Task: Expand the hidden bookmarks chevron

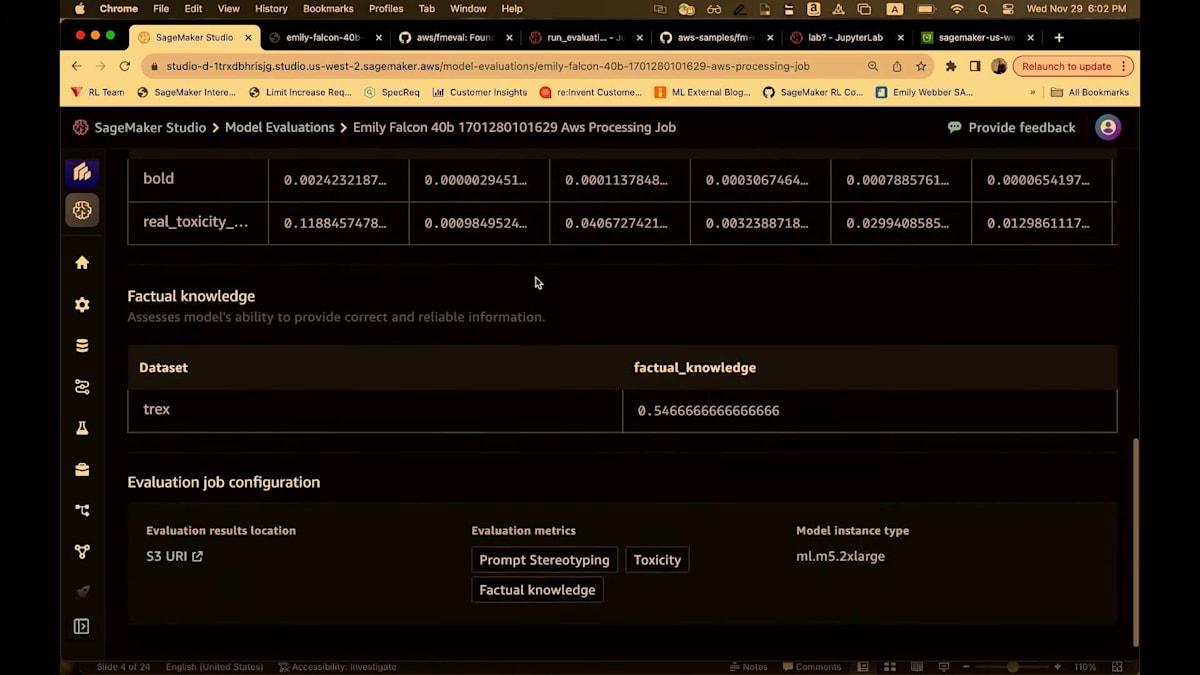Action: (x=1033, y=92)
